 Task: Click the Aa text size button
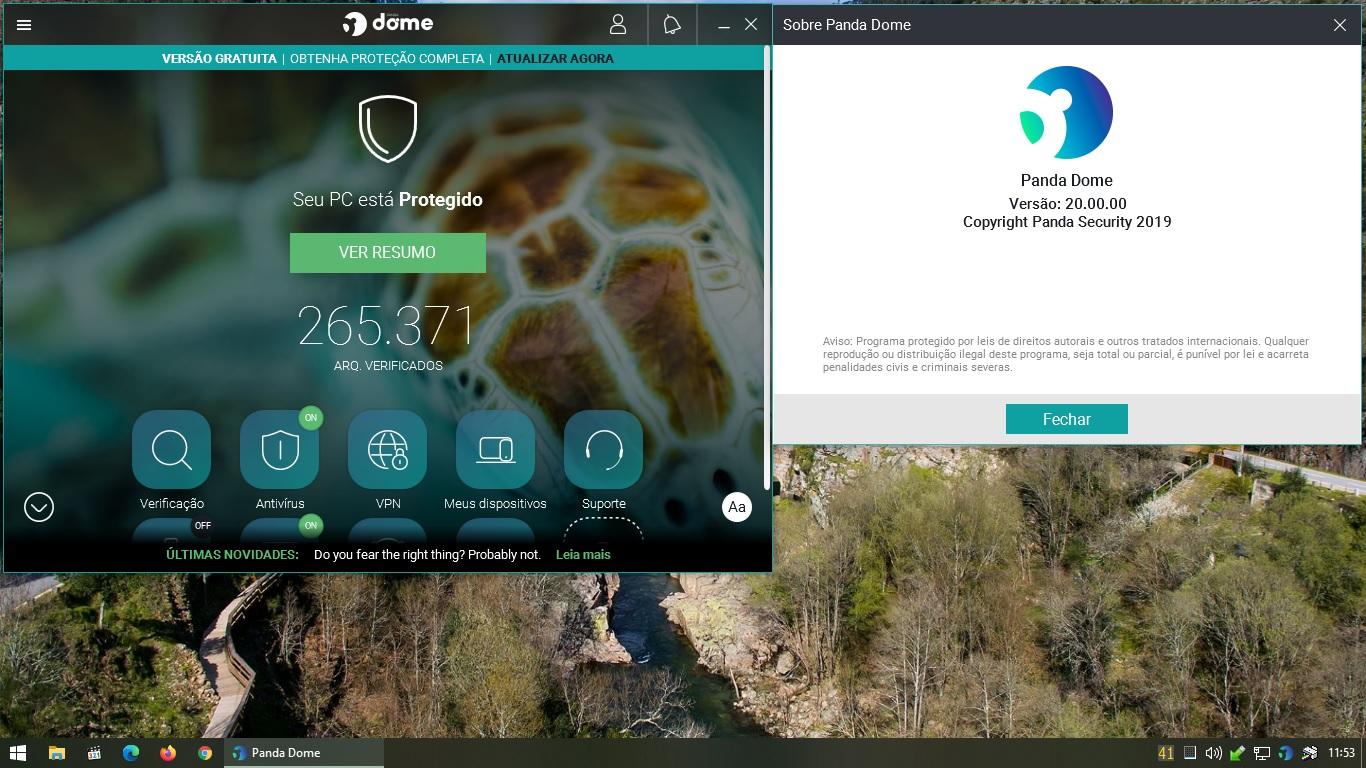[737, 507]
